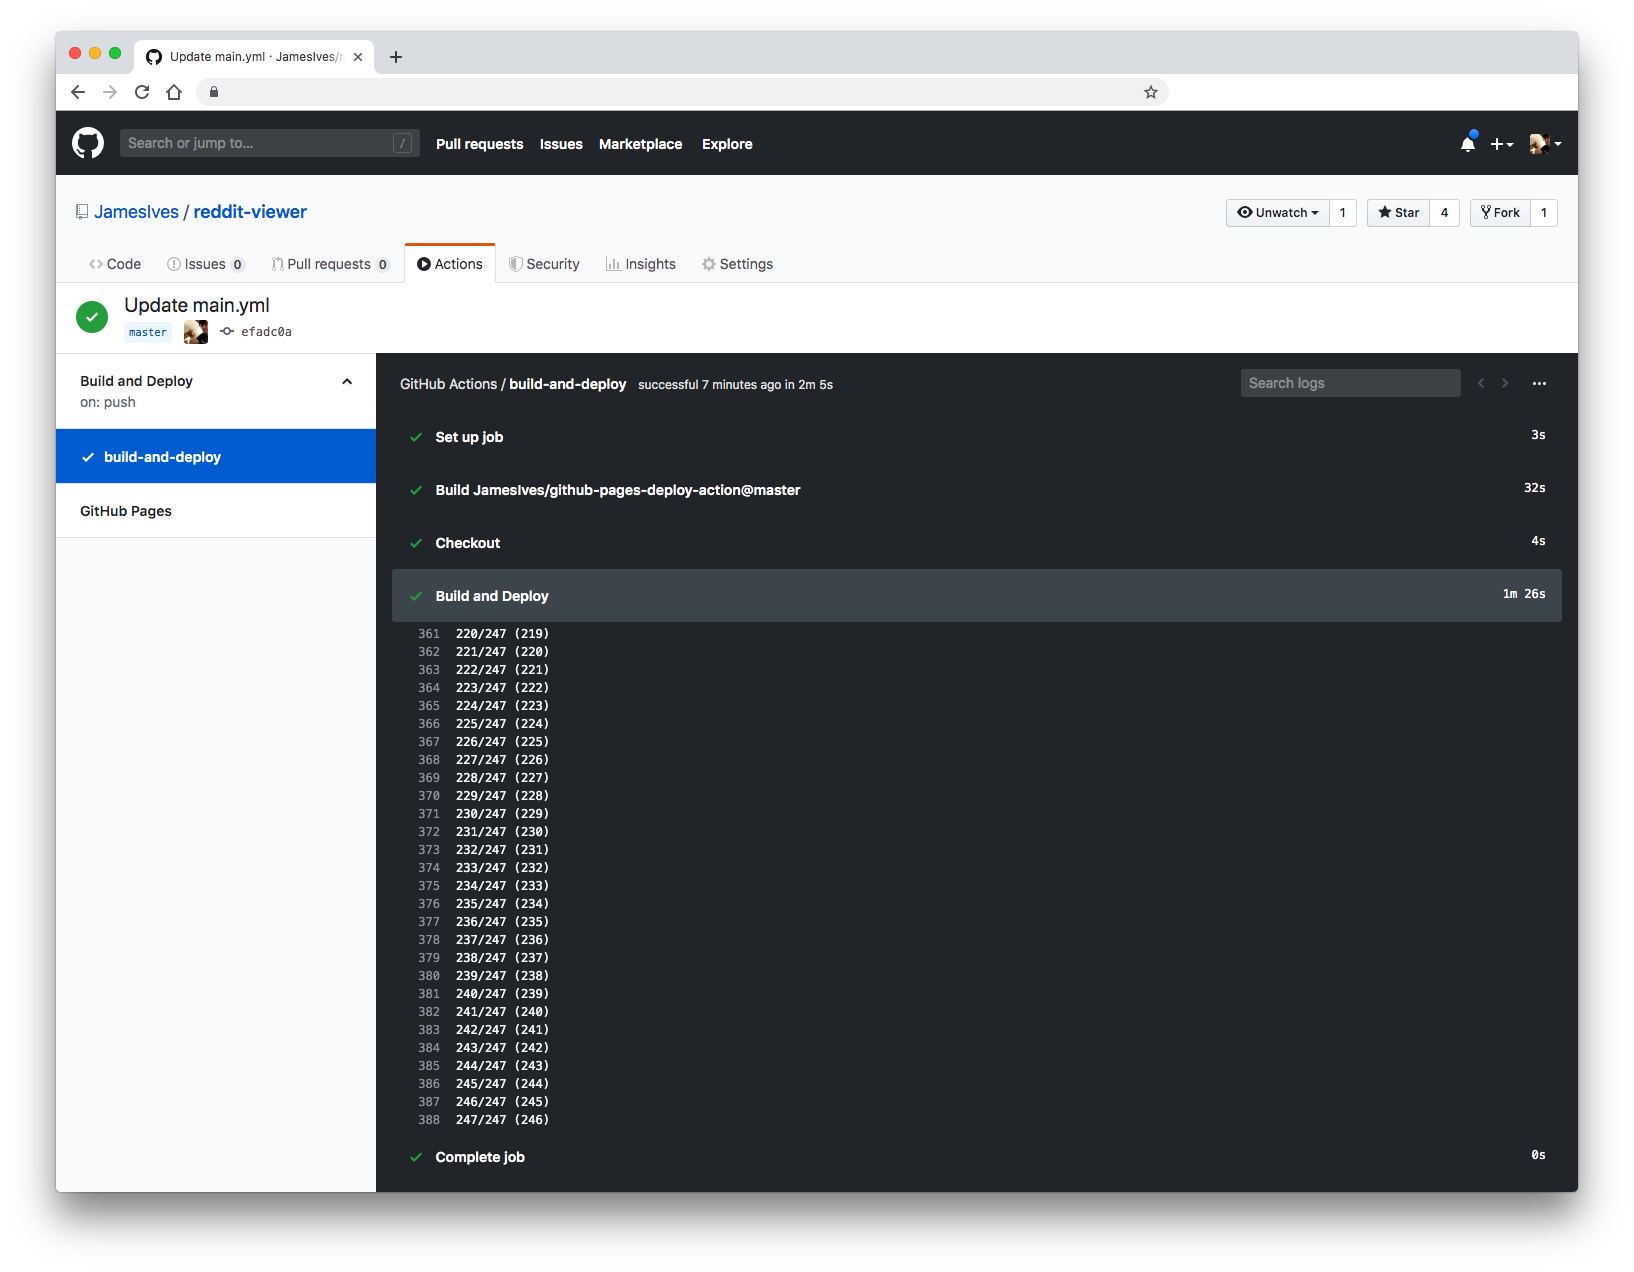Click the green workflow success check icon

pyautogui.click(x=92, y=317)
